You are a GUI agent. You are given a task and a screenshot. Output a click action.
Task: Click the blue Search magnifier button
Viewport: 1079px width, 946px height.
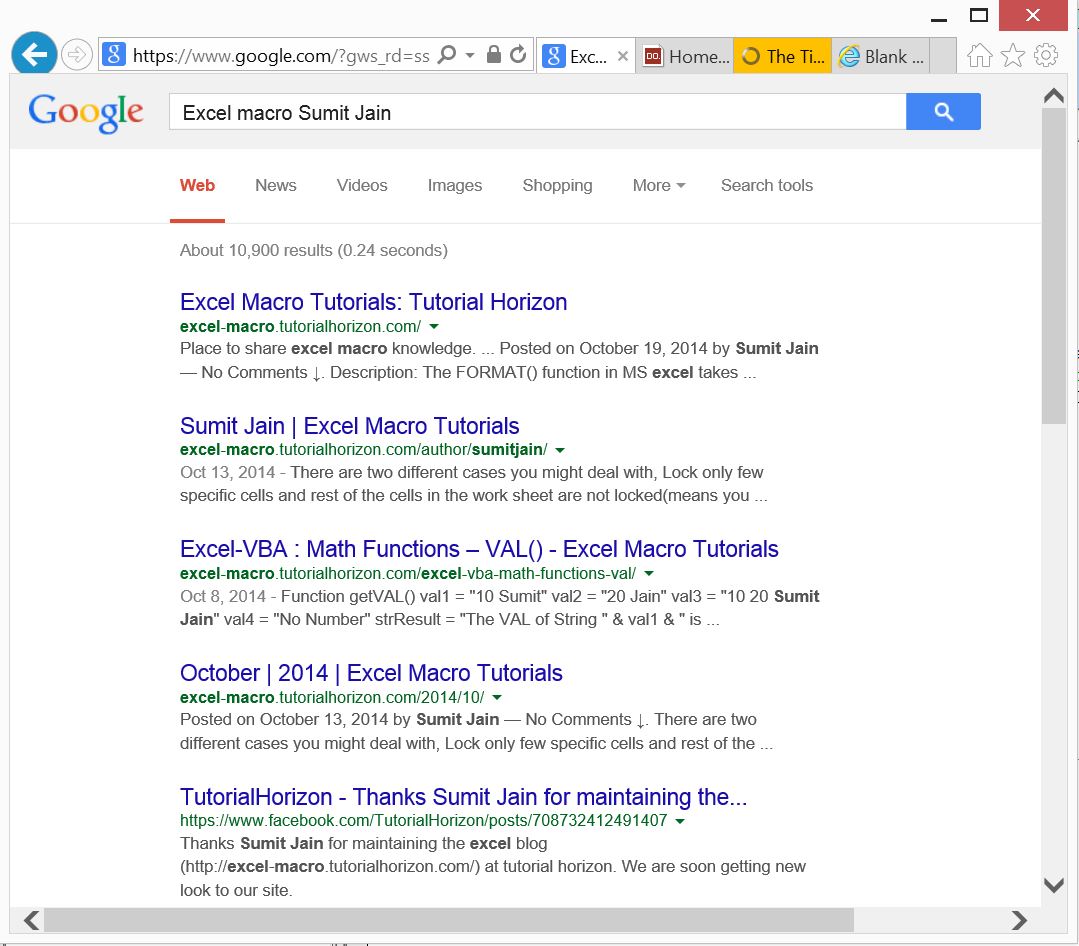pyautogui.click(x=943, y=111)
